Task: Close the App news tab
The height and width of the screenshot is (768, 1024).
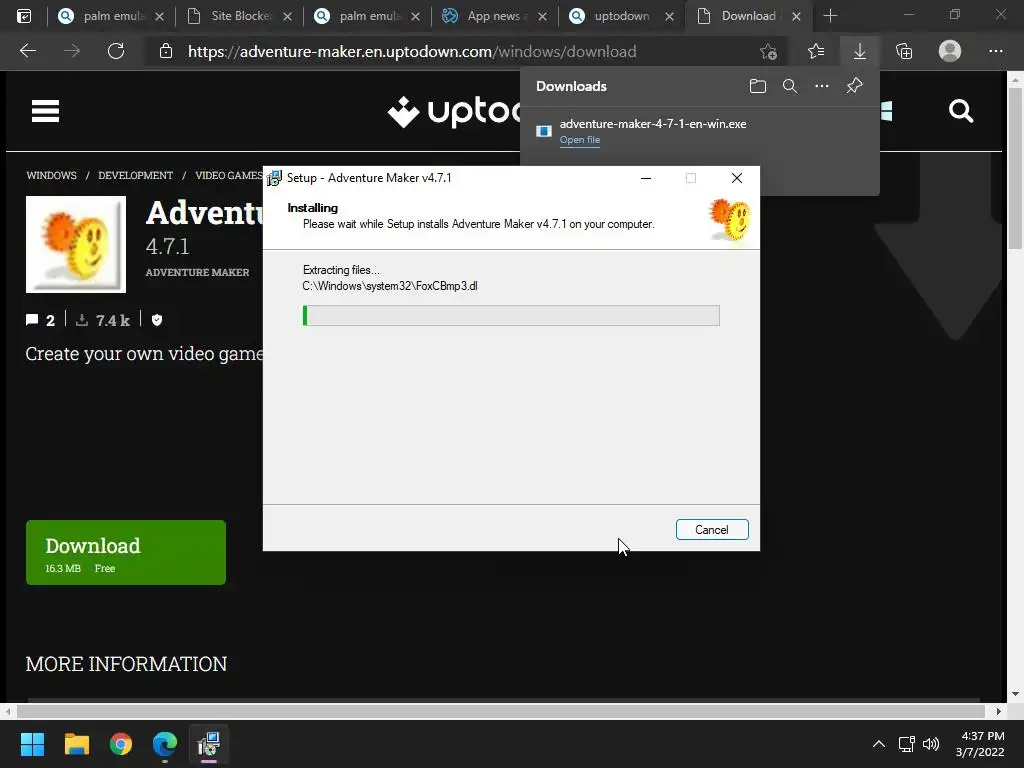Action: point(542,16)
